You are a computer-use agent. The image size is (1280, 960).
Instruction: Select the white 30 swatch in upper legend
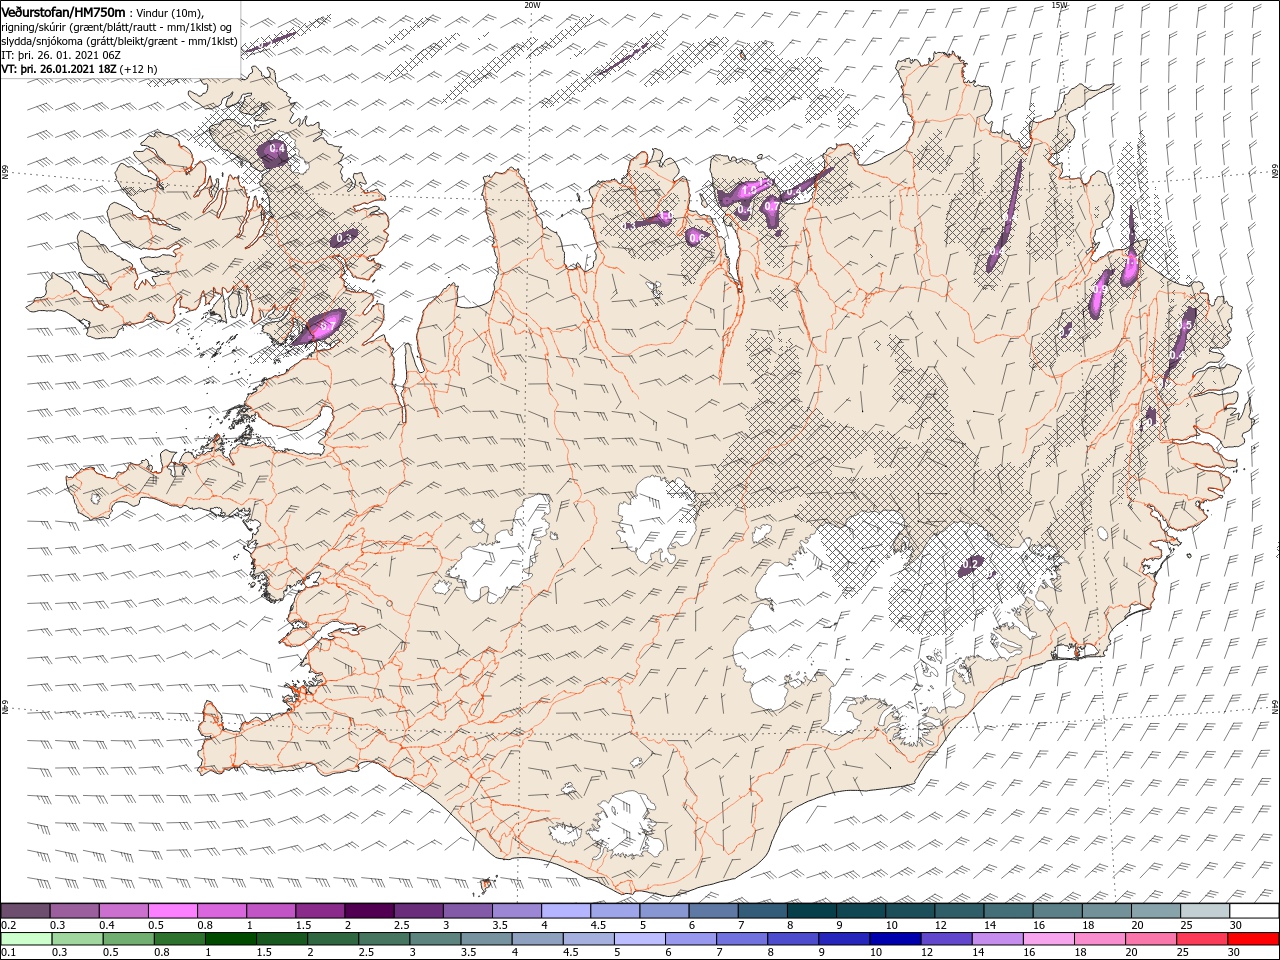pyautogui.click(x=1254, y=911)
